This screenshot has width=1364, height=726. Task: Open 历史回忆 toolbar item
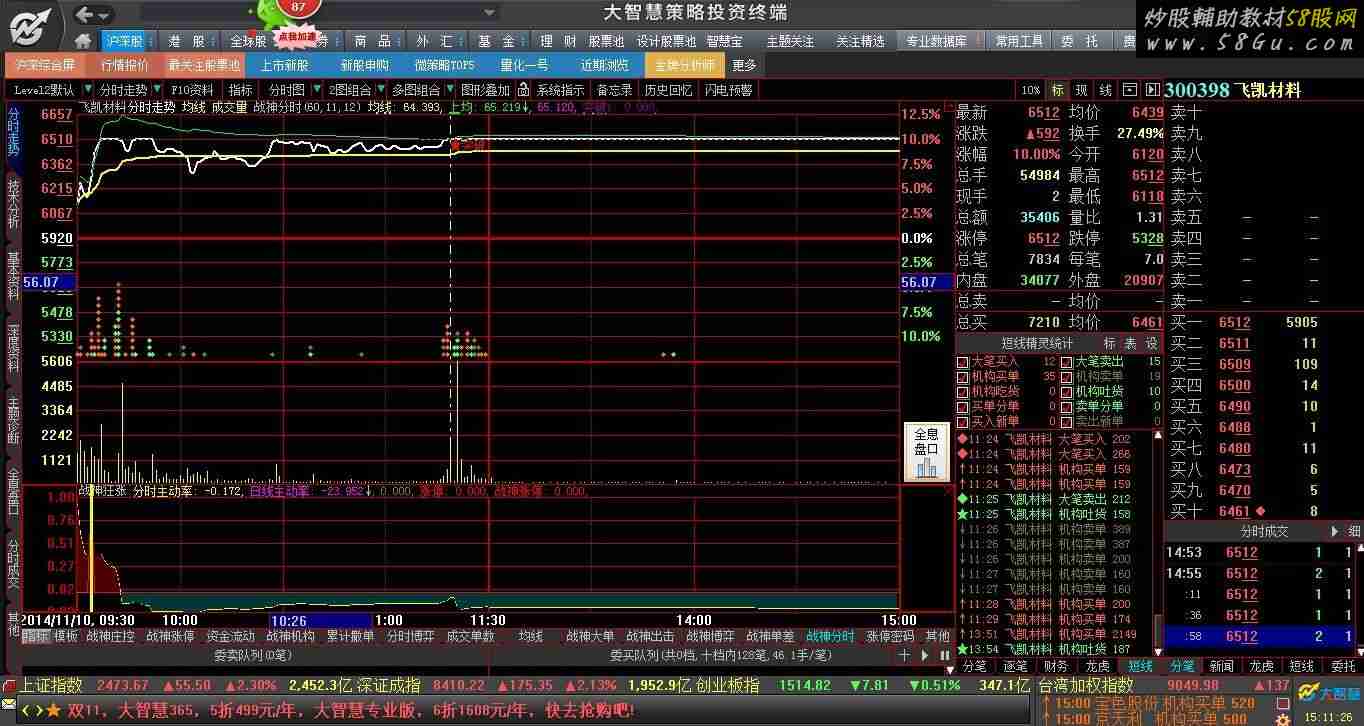pos(668,90)
